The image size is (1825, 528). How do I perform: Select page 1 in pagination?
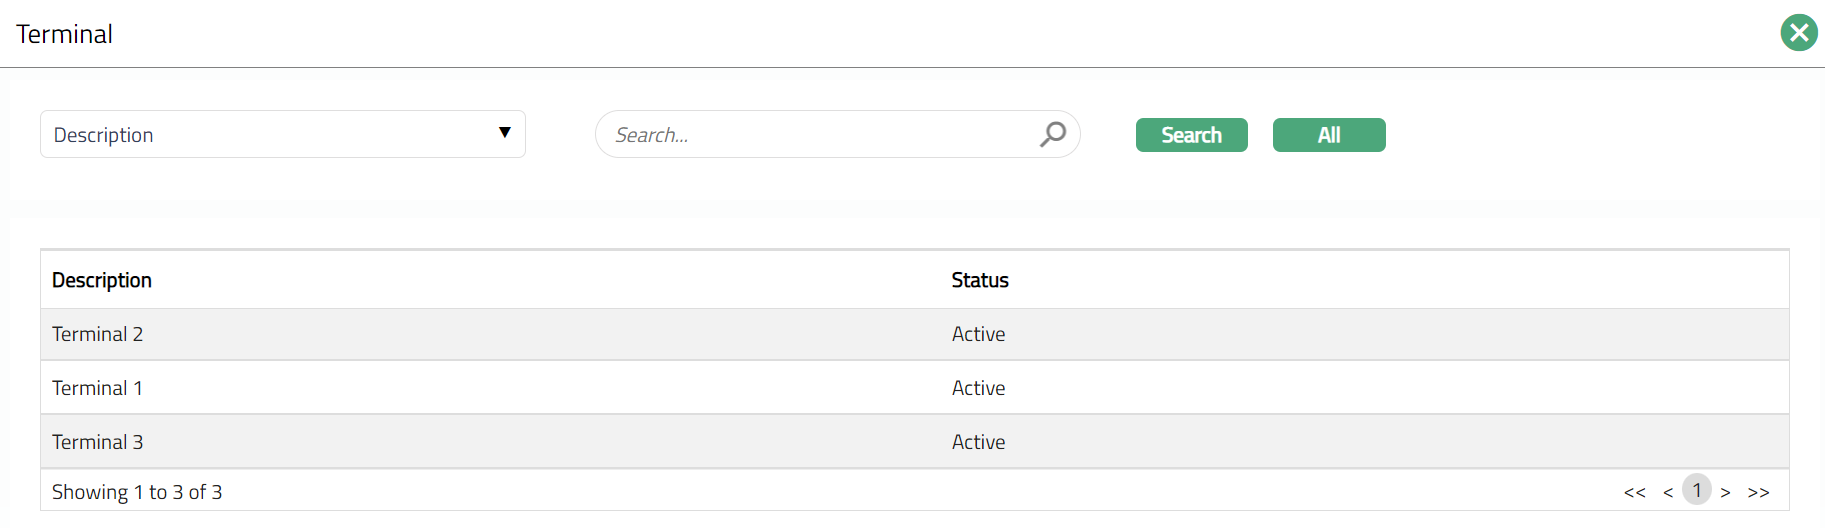click(1697, 490)
